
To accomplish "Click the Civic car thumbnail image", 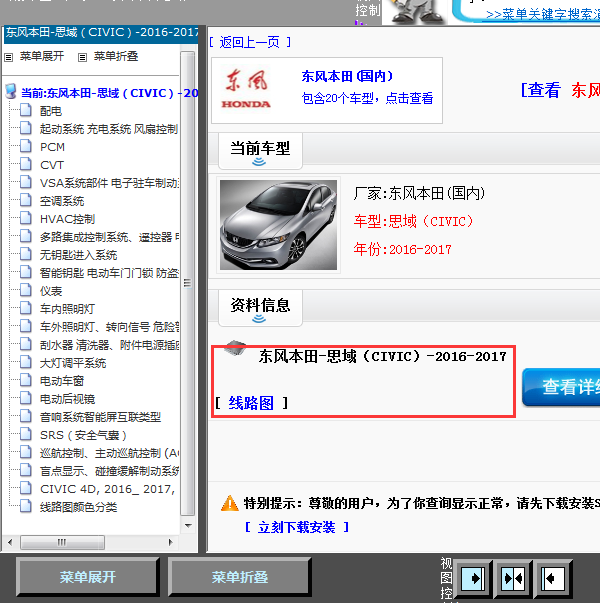I will pos(278,225).
